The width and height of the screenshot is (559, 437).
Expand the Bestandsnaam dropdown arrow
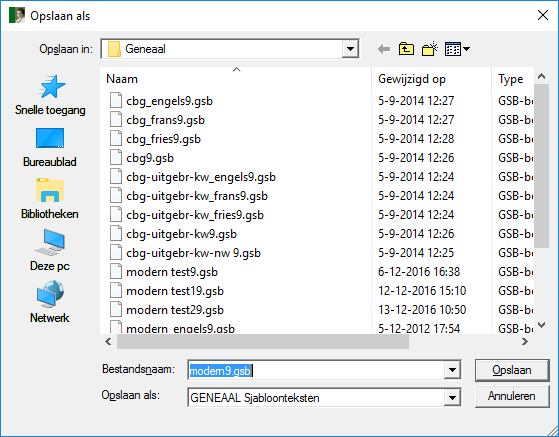tap(452, 370)
